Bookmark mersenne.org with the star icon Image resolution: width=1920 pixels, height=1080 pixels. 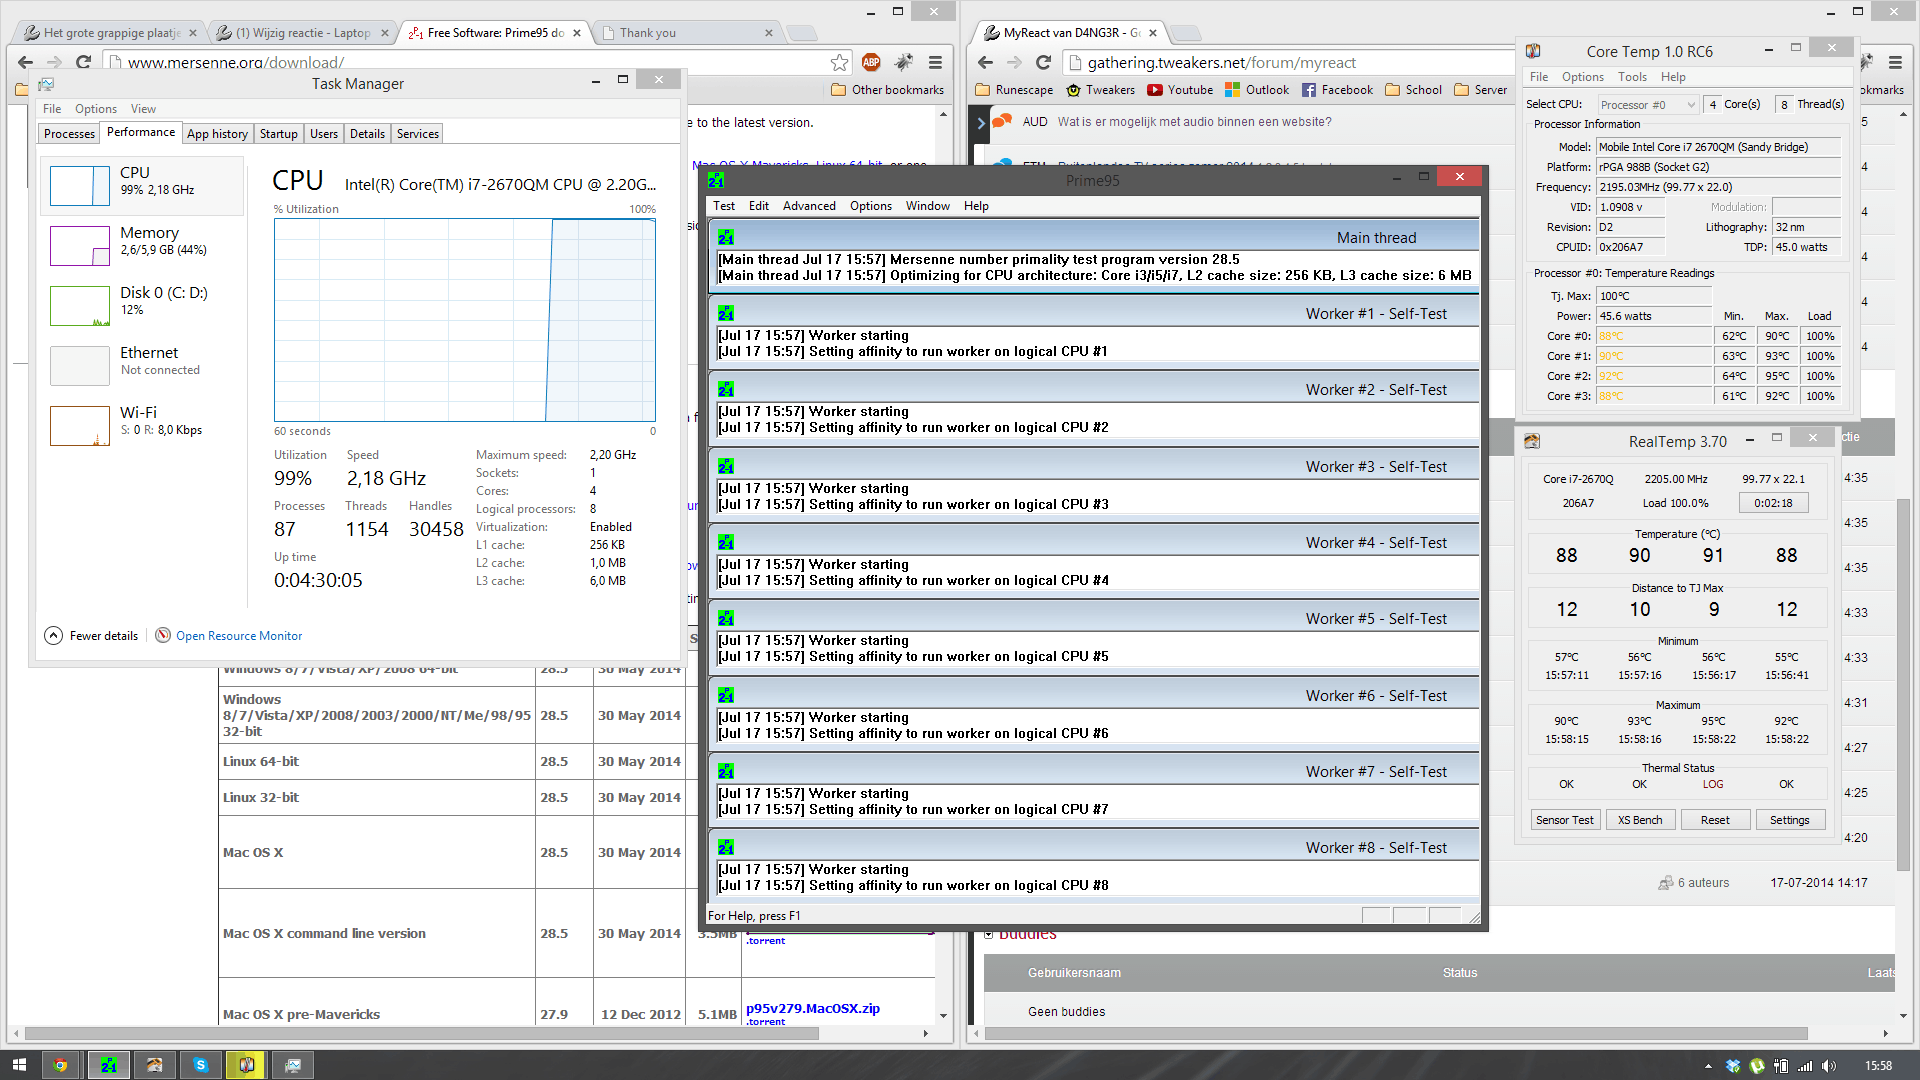(839, 62)
